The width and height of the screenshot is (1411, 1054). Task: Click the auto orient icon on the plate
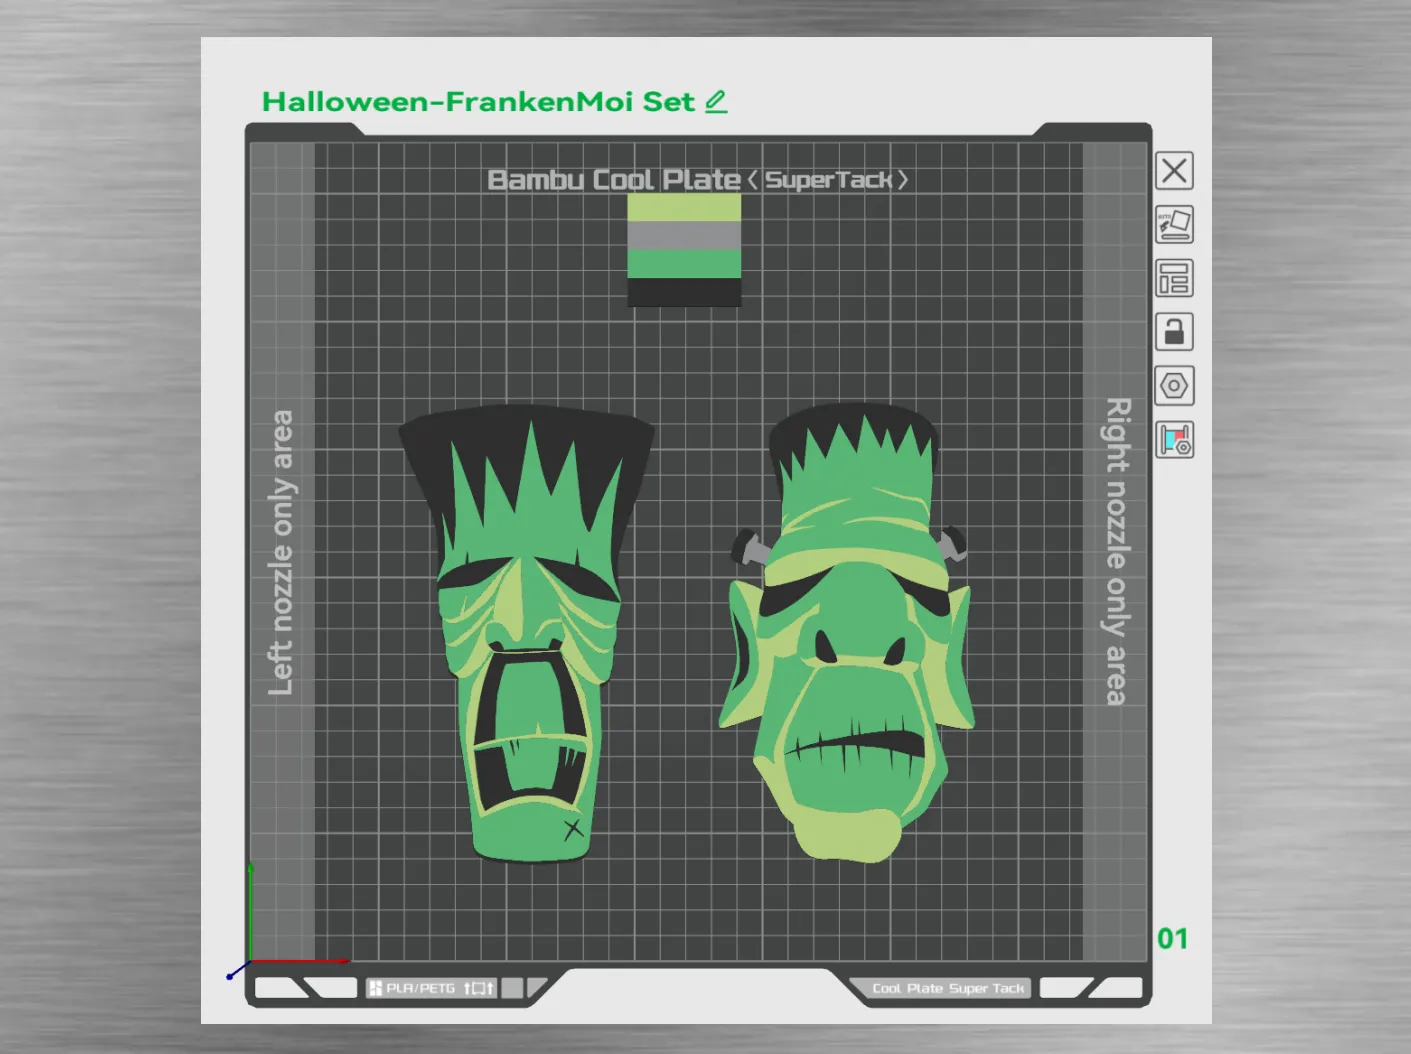point(1174,224)
